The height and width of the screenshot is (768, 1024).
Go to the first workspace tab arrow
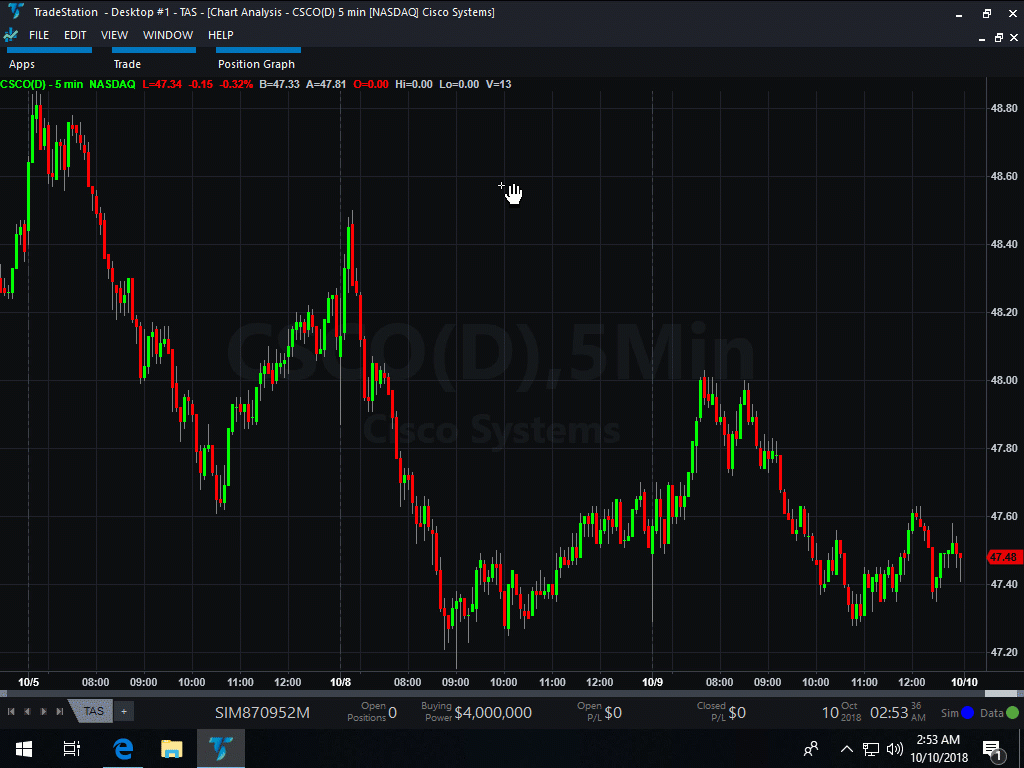pyautogui.click(x=11, y=711)
